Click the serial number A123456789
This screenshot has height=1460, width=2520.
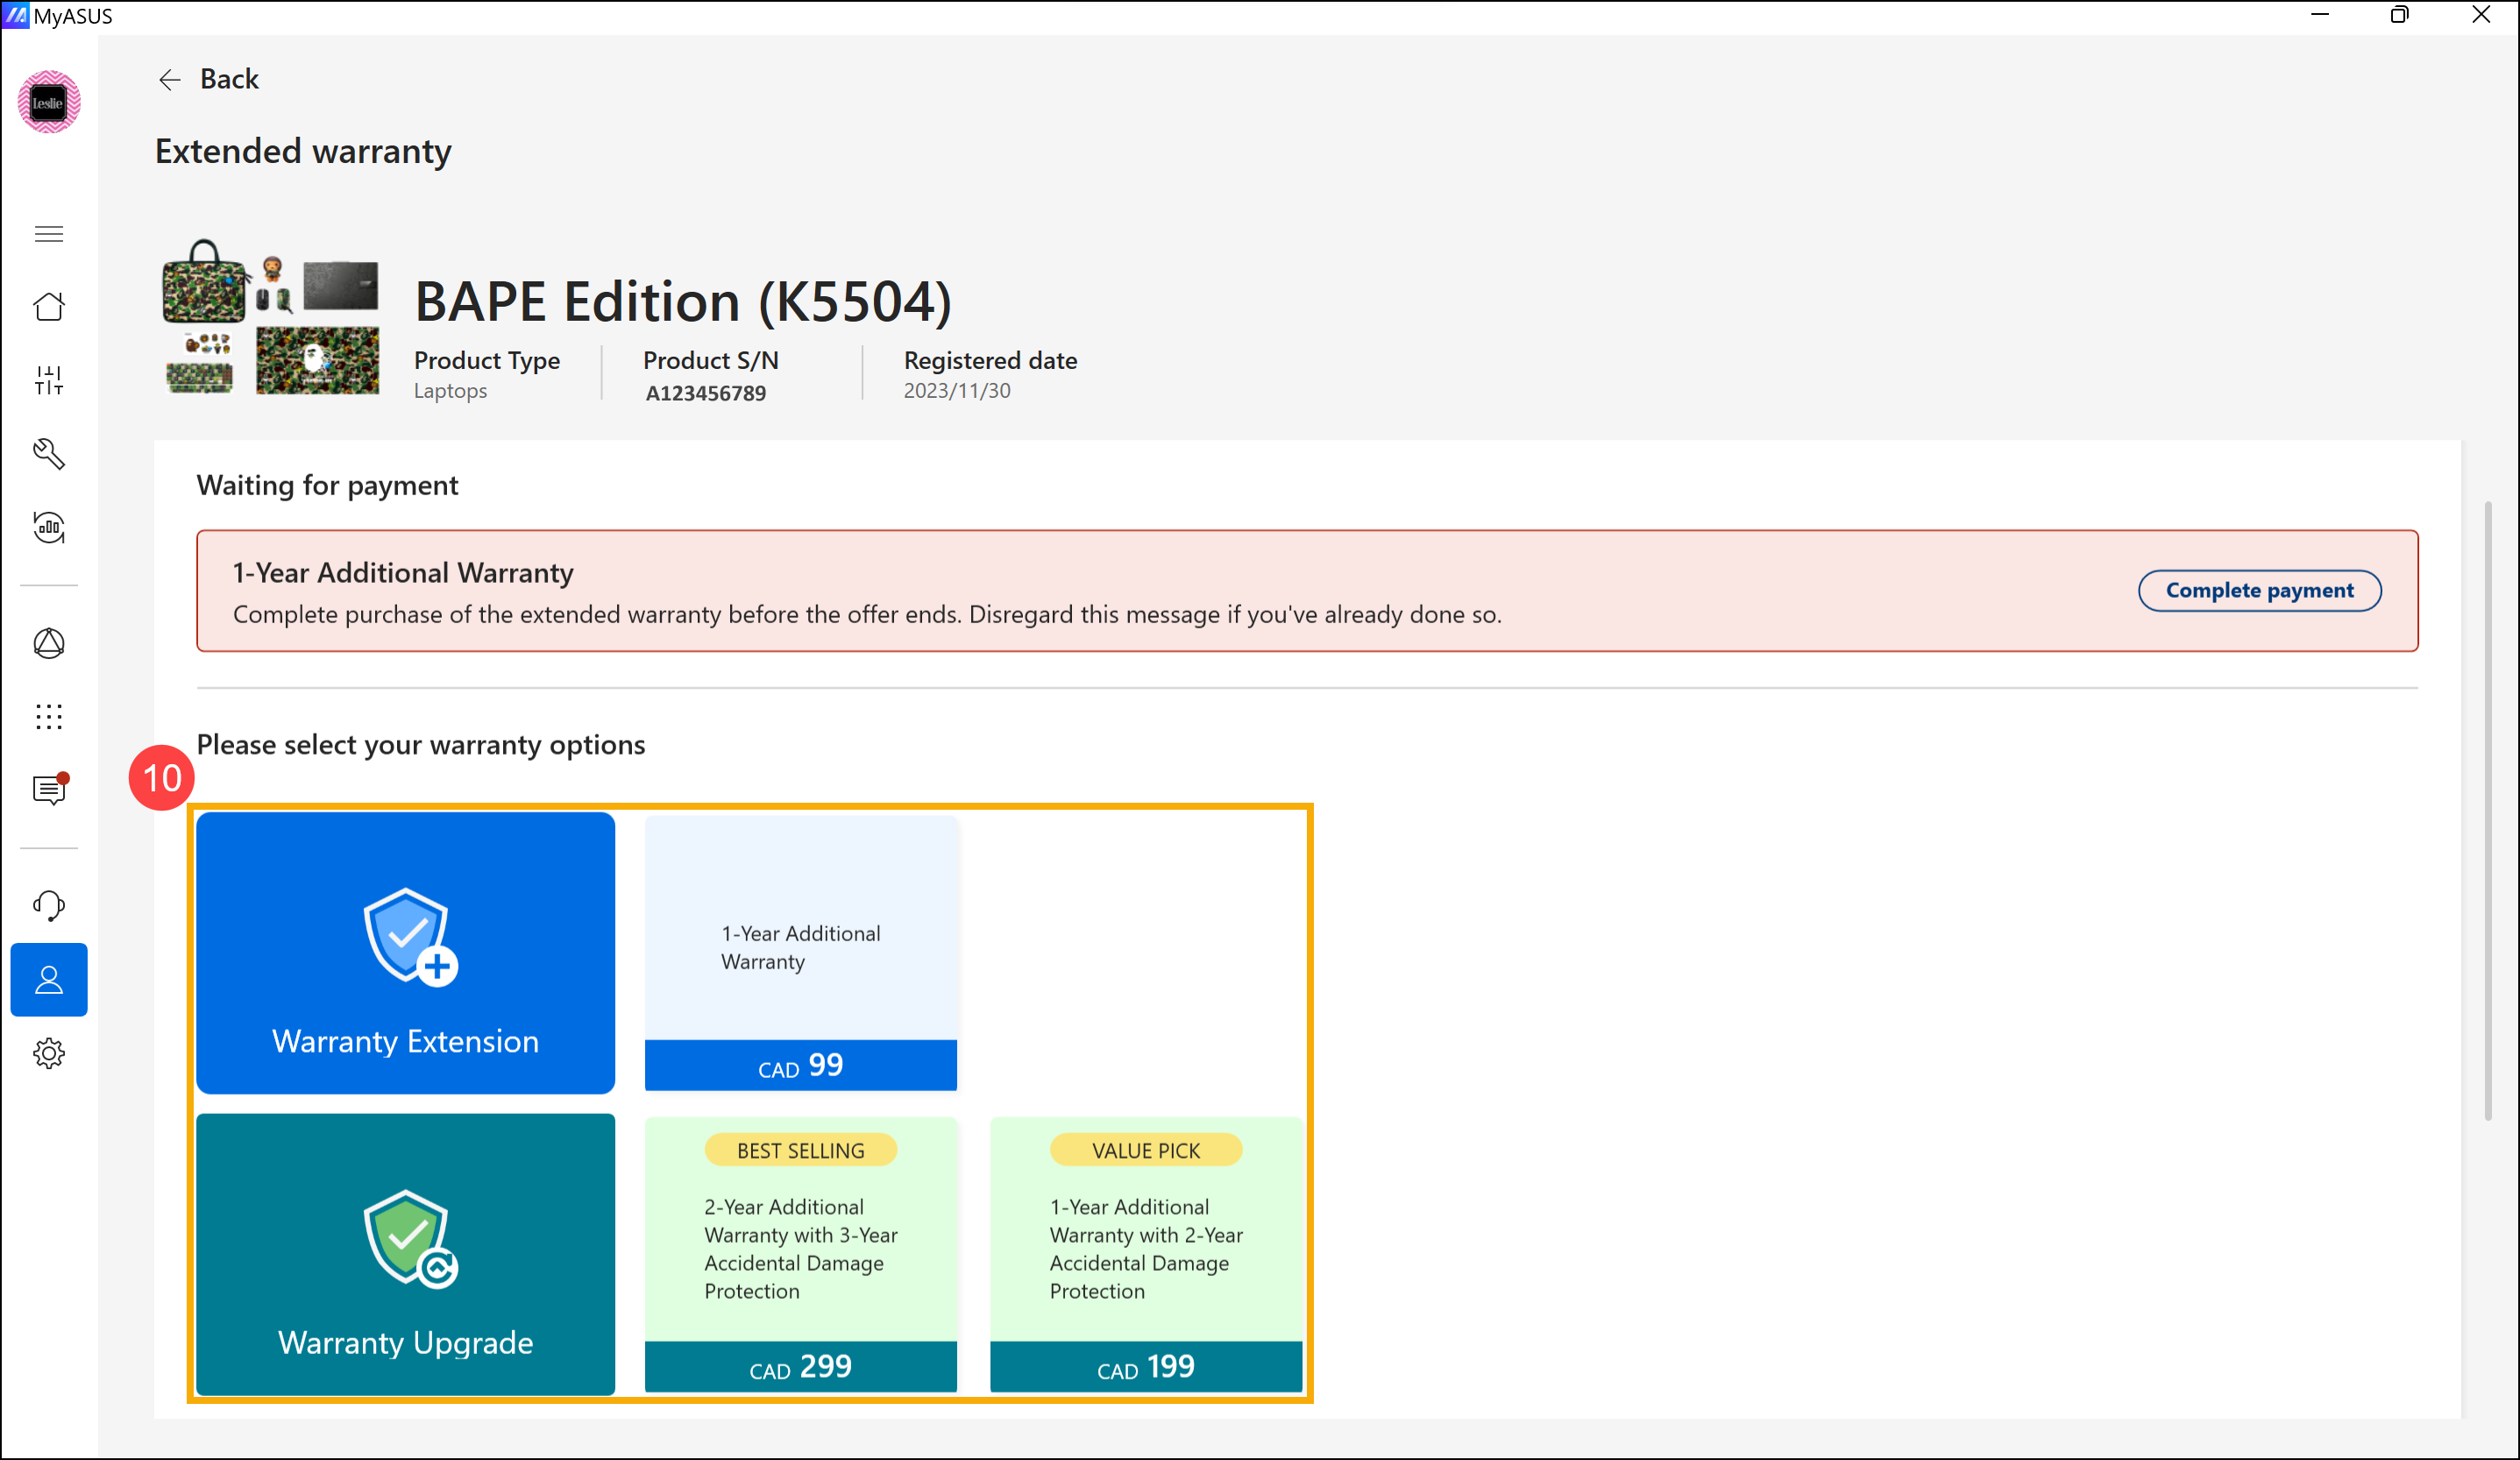(x=706, y=393)
